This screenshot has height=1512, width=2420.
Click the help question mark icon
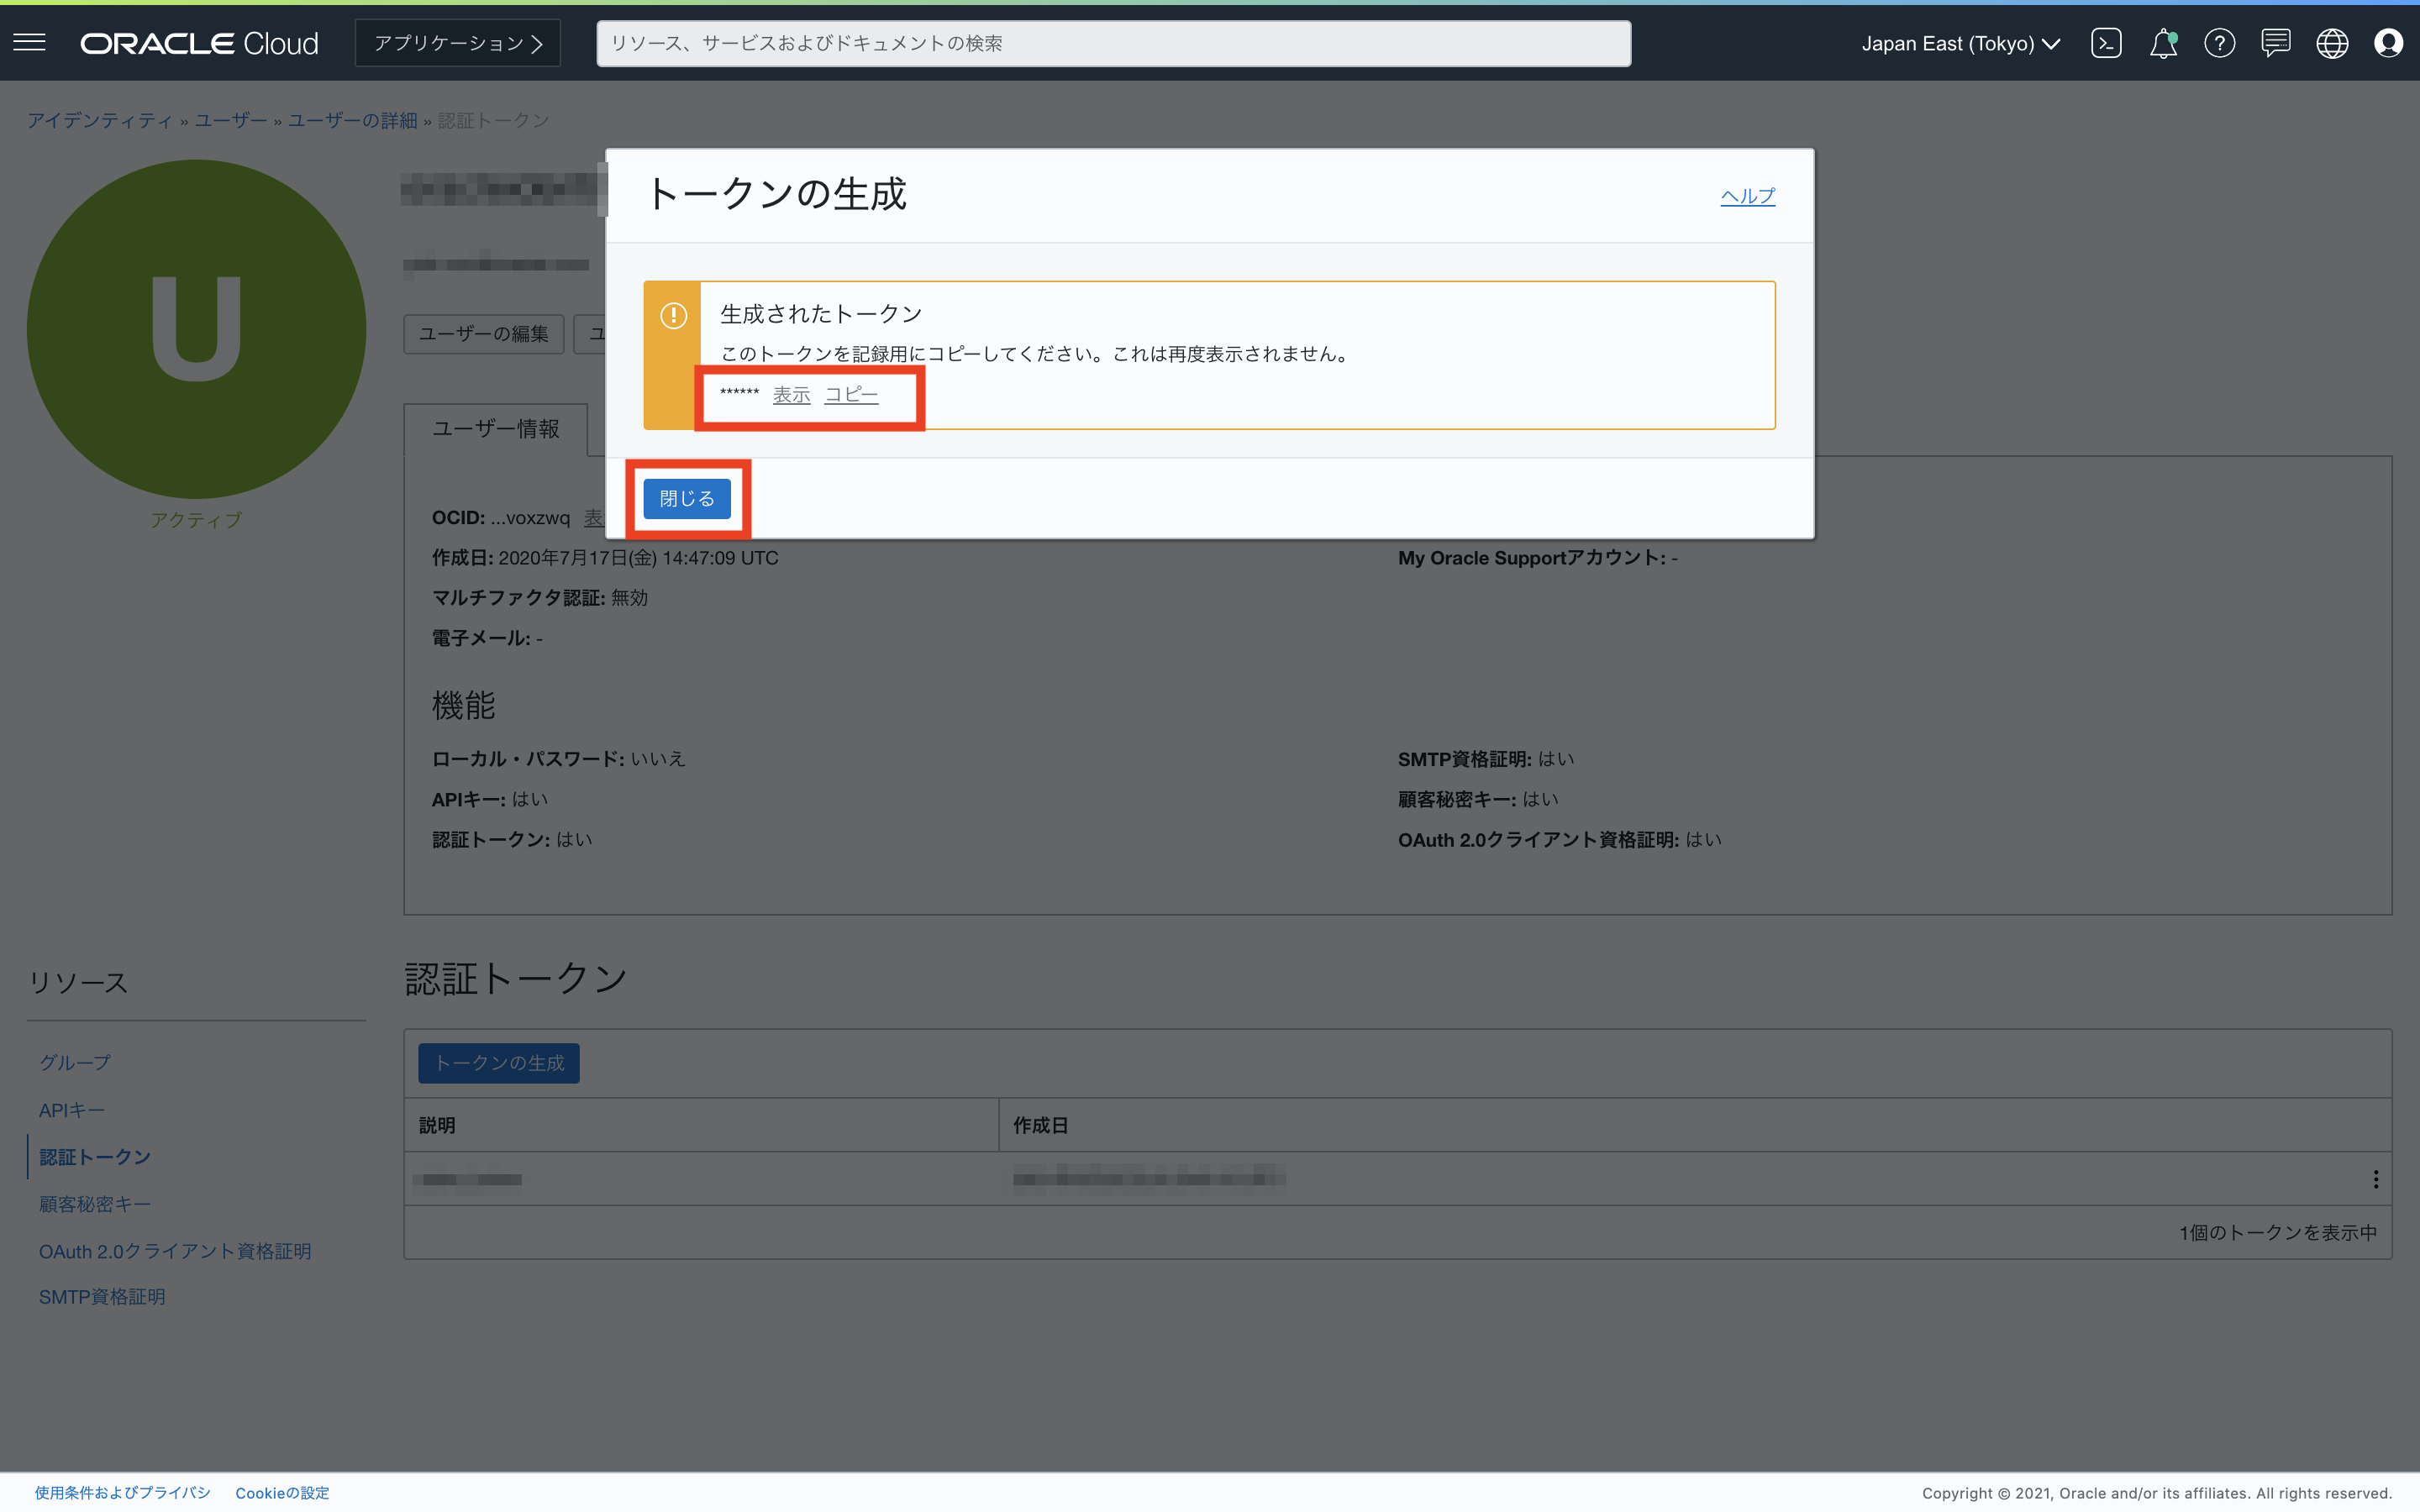coord(2219,43)
